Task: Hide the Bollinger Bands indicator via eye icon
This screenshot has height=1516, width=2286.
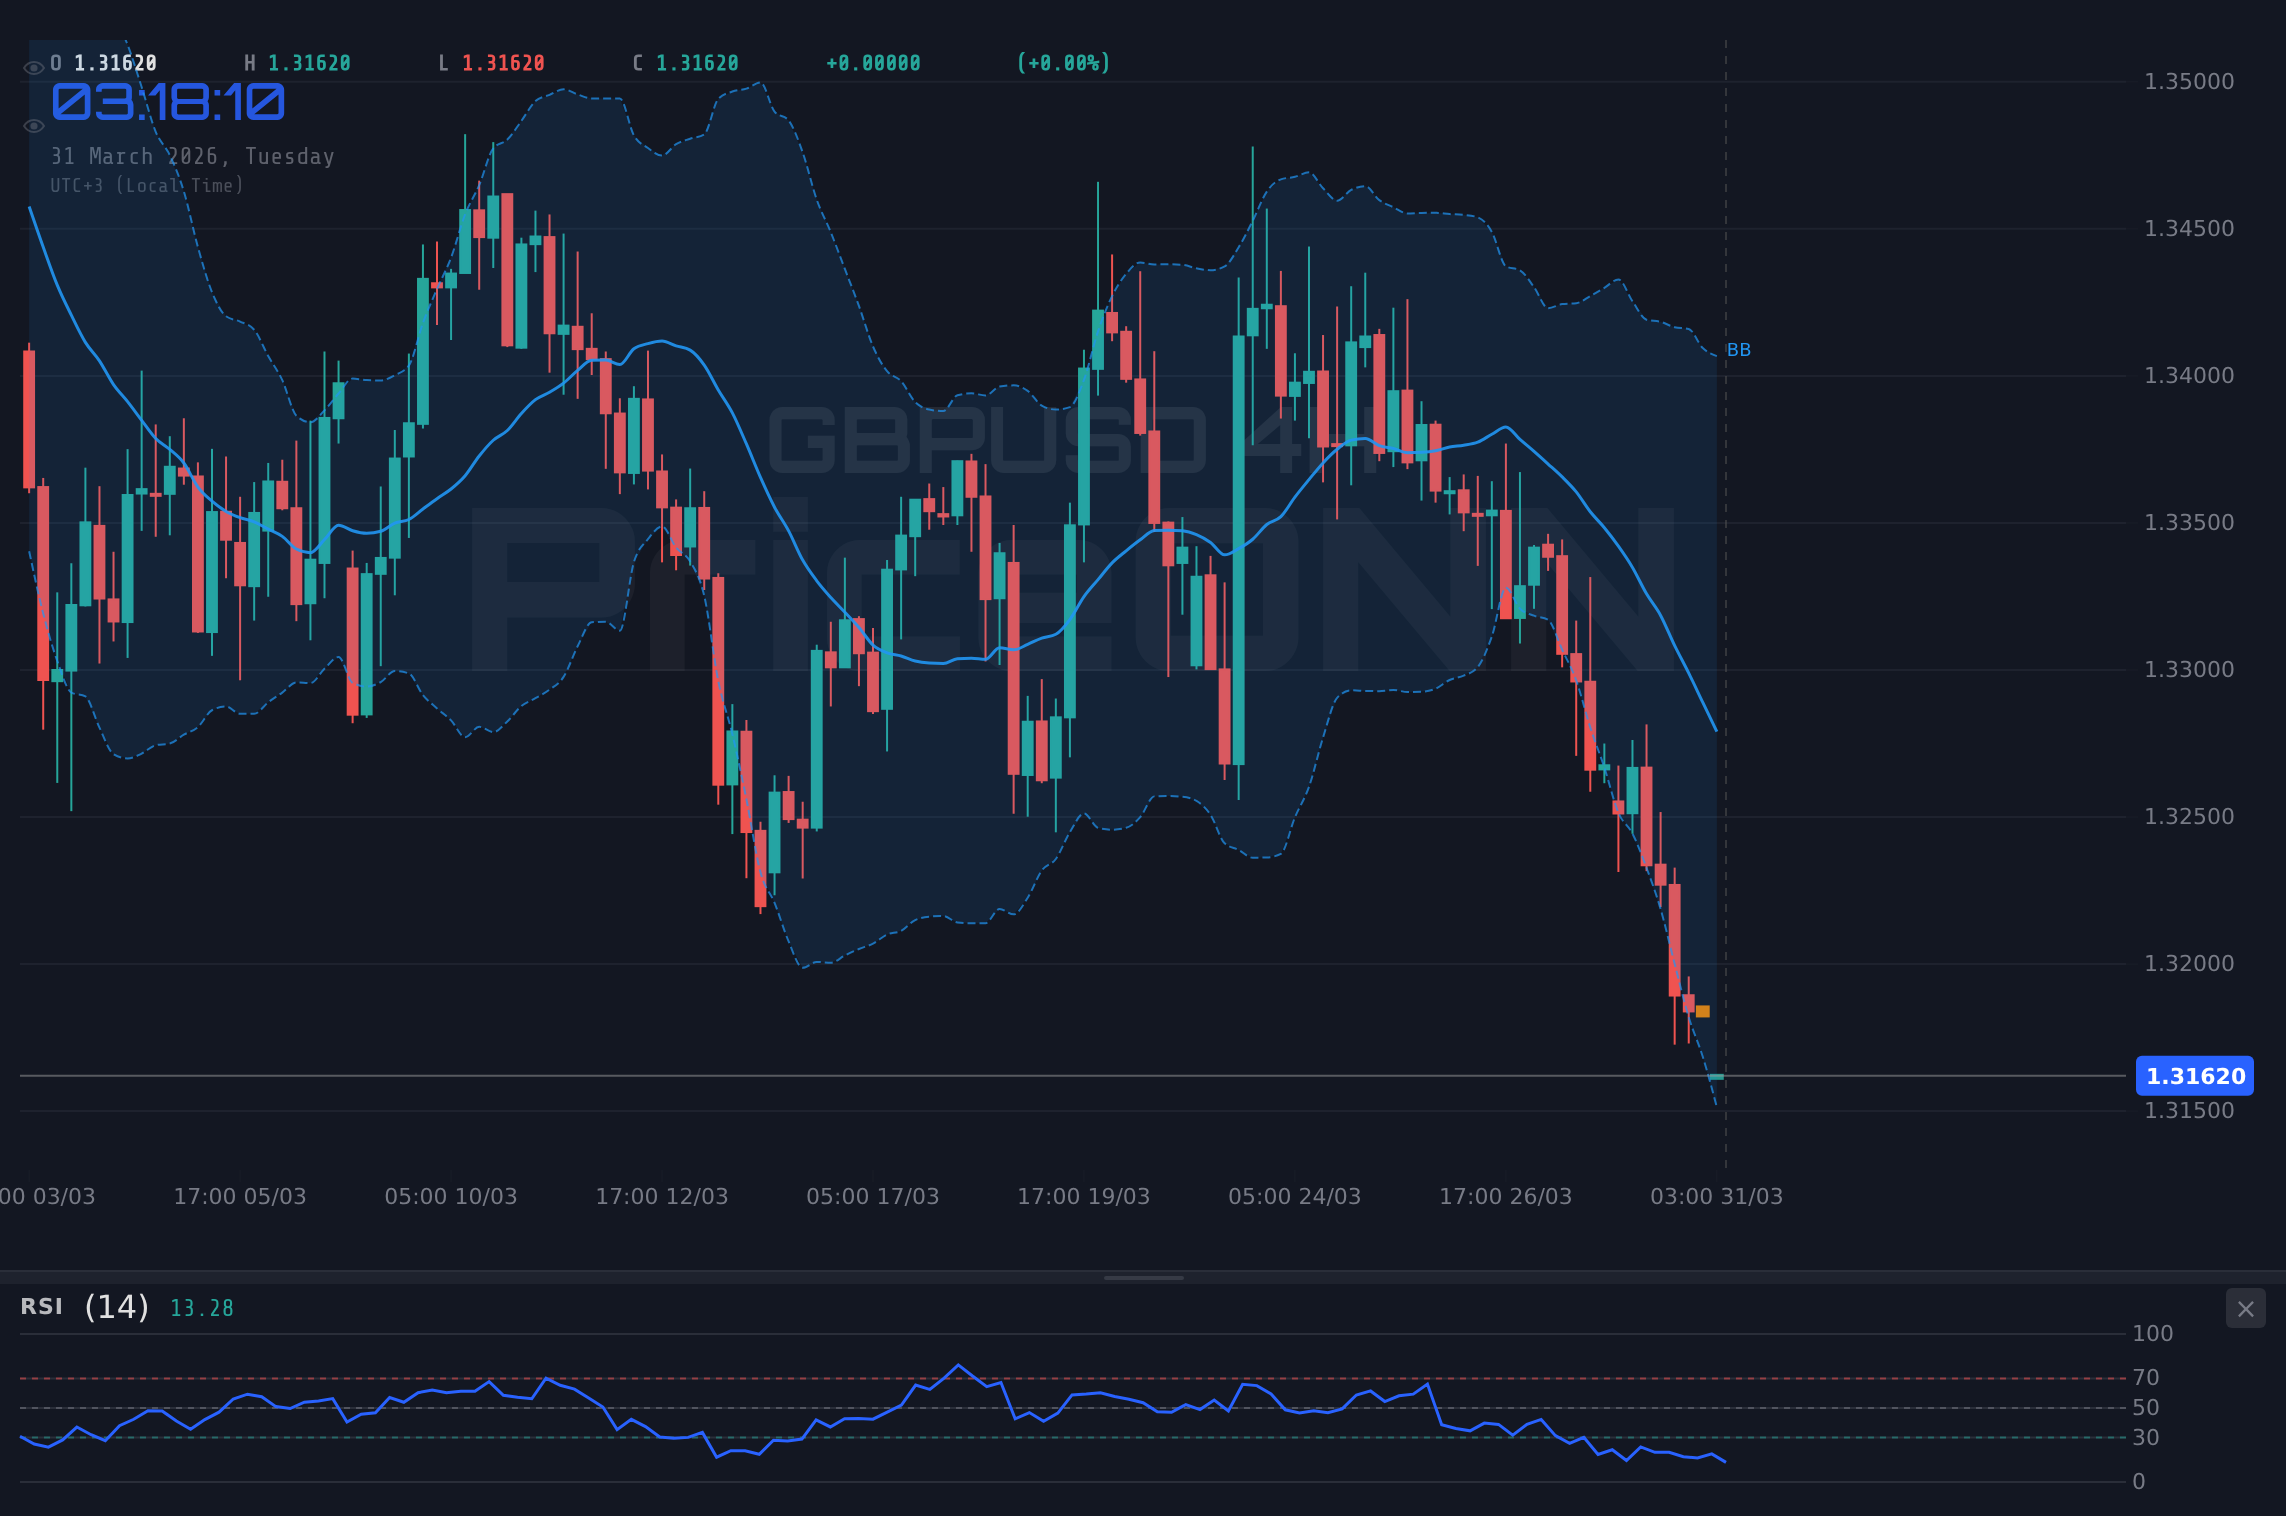Action: click(34, 125)
